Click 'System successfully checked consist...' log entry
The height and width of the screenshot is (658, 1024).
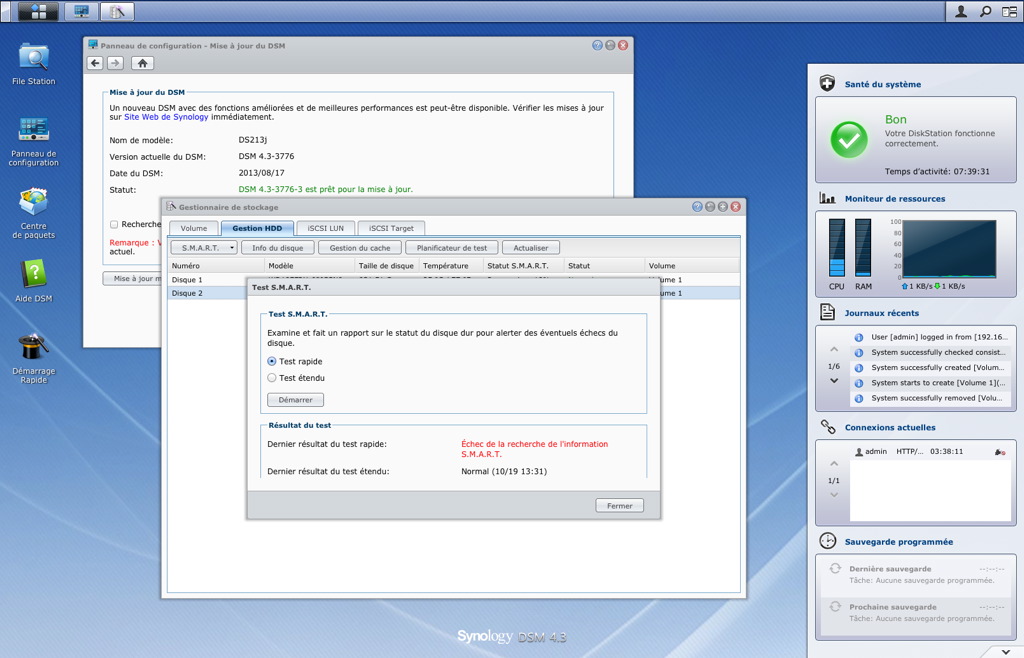[931, 352]
